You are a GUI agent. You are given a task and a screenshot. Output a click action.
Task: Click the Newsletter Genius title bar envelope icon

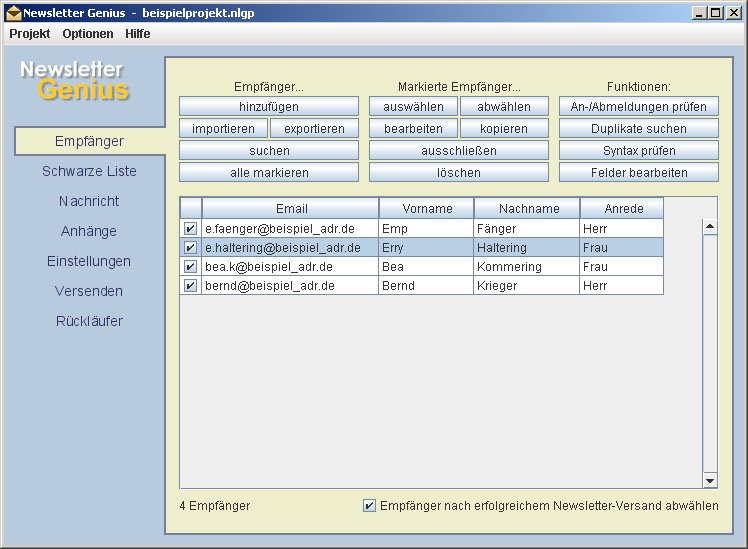click(x=13, y=13)
